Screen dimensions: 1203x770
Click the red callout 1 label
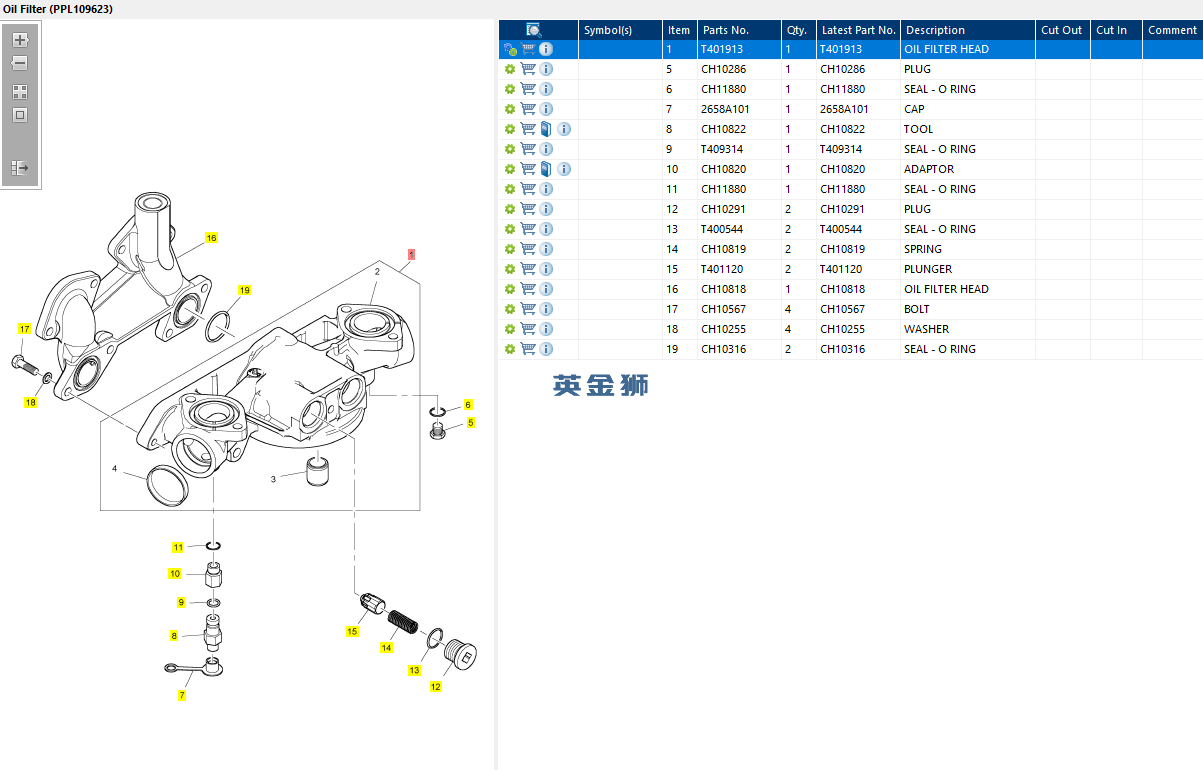pos(411,255)
